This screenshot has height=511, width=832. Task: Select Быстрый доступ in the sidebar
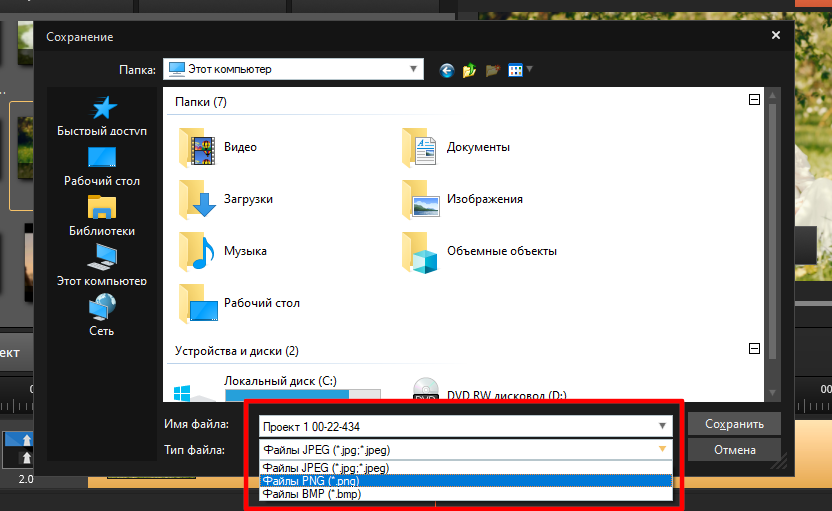[102, 117]
